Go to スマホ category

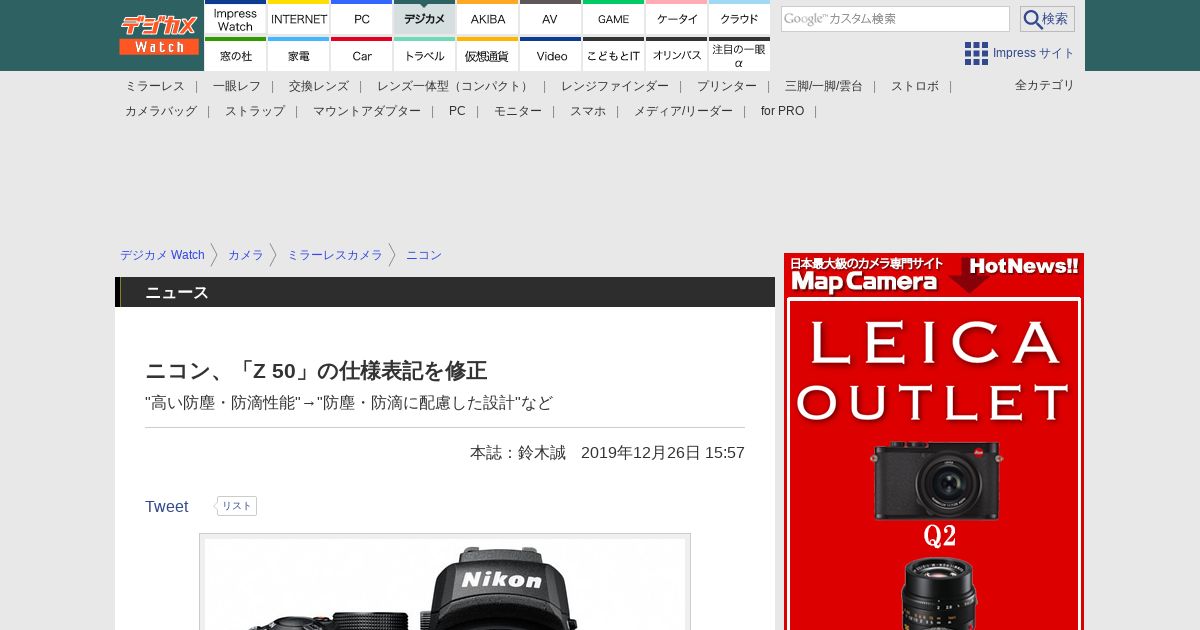click(x=588, y=111)
